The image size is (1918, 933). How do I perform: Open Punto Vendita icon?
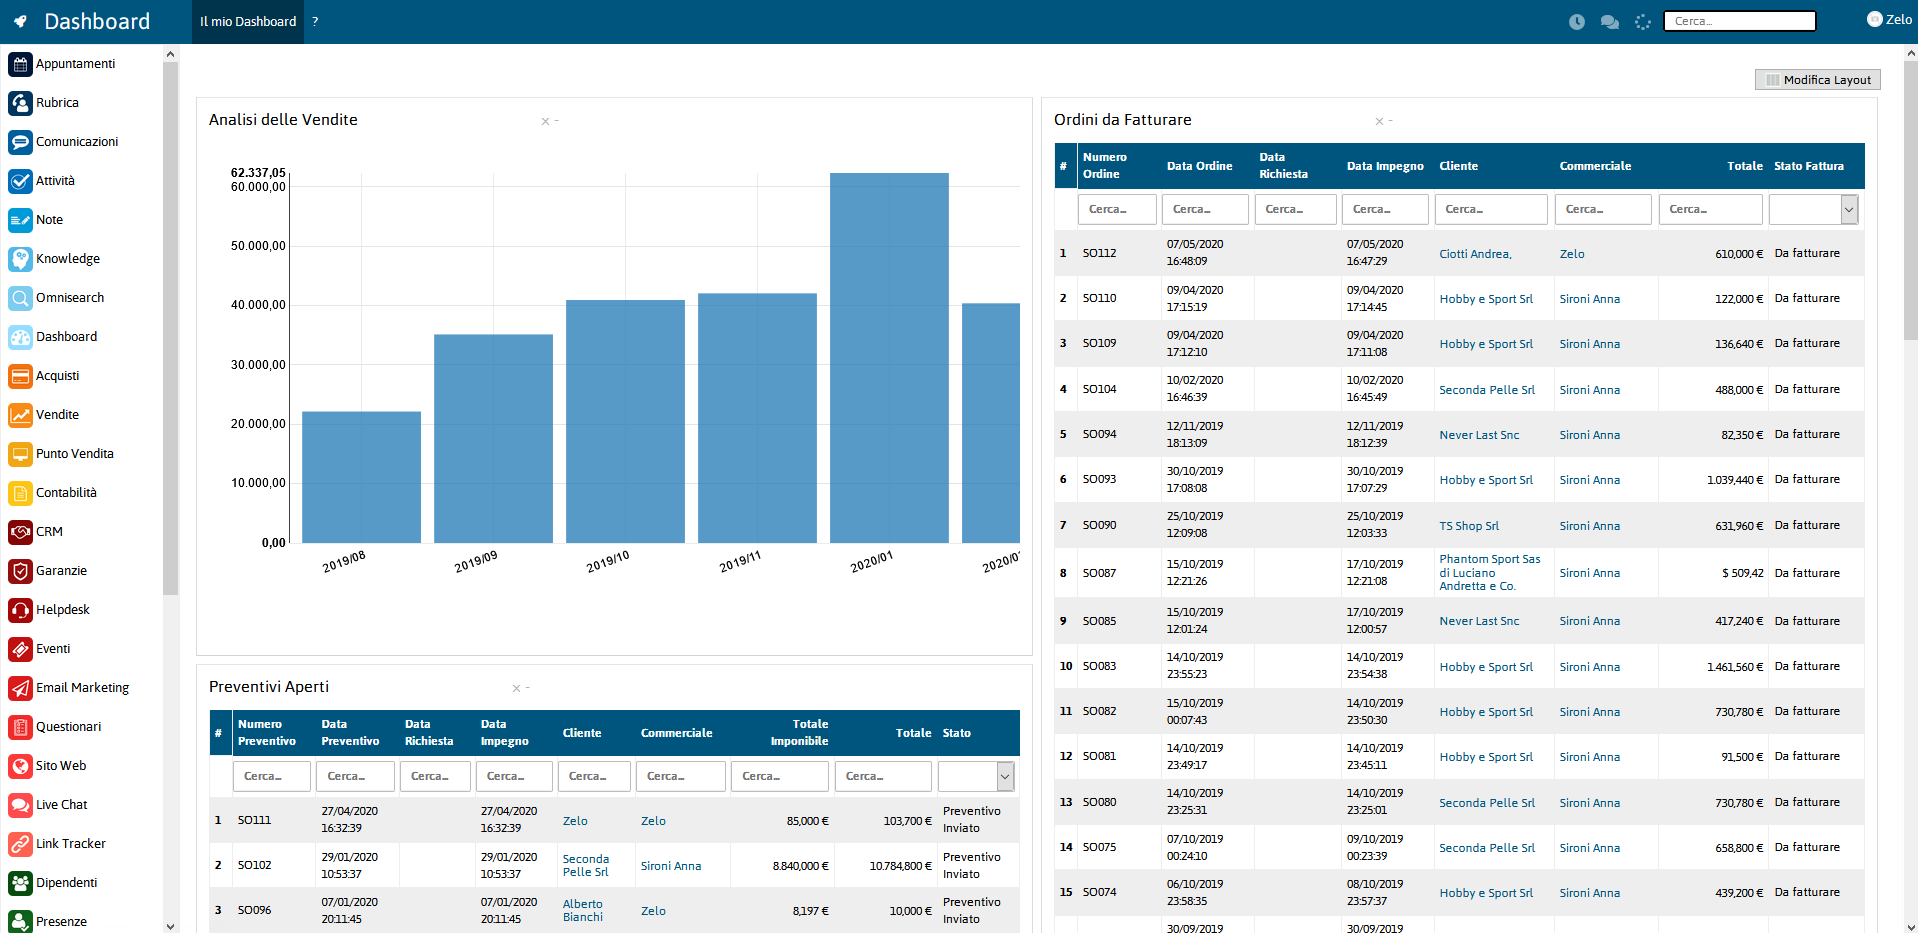click(20, 454)
